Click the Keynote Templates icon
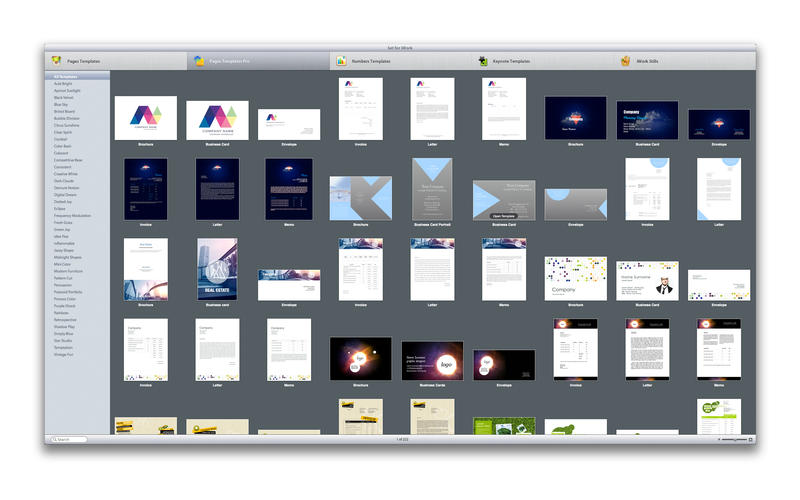The image size is (800, 500). coord(483,61)
